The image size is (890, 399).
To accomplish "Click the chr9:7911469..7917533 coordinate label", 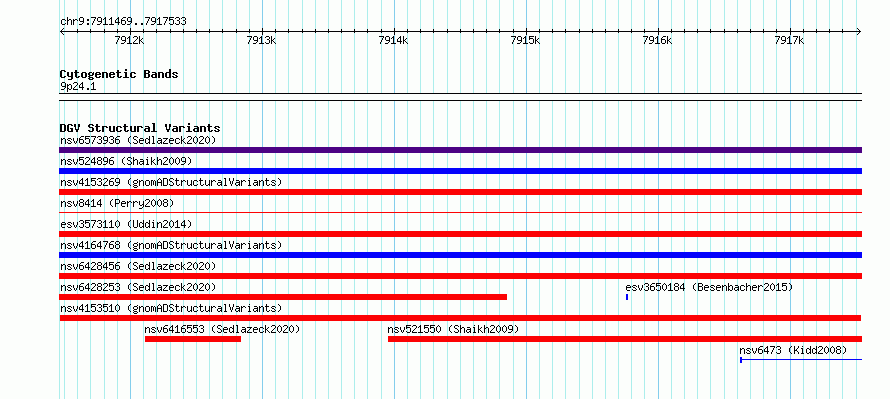I will coord(123,22).
